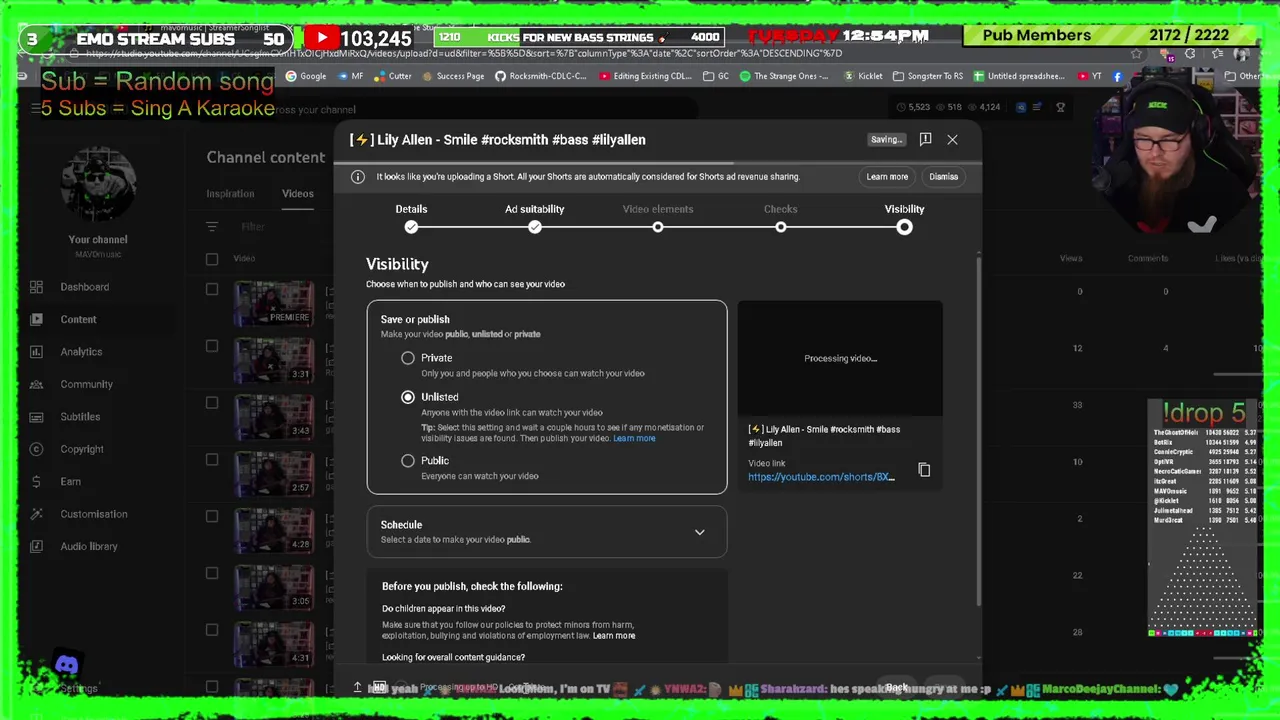Open the Success Page bookmark
This screenshot has height=720, width=1280.
pyautogui.click(x=452, y=76)
